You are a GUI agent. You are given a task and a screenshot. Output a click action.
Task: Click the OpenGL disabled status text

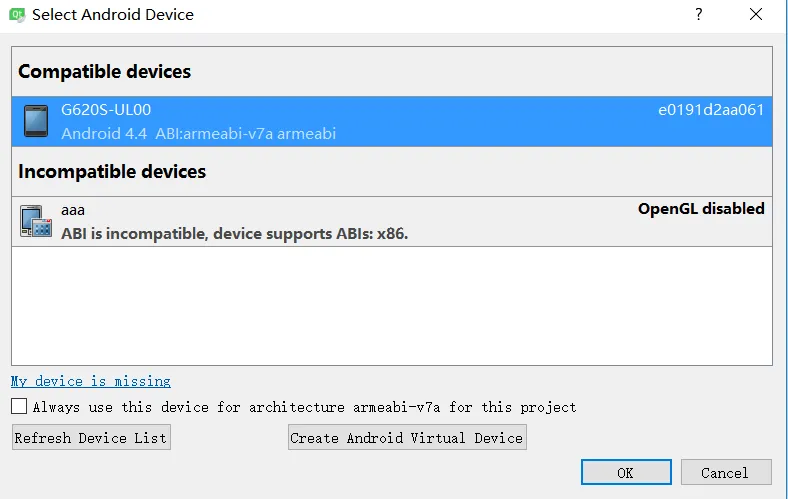pyautogui.click(x=701, y=209)
